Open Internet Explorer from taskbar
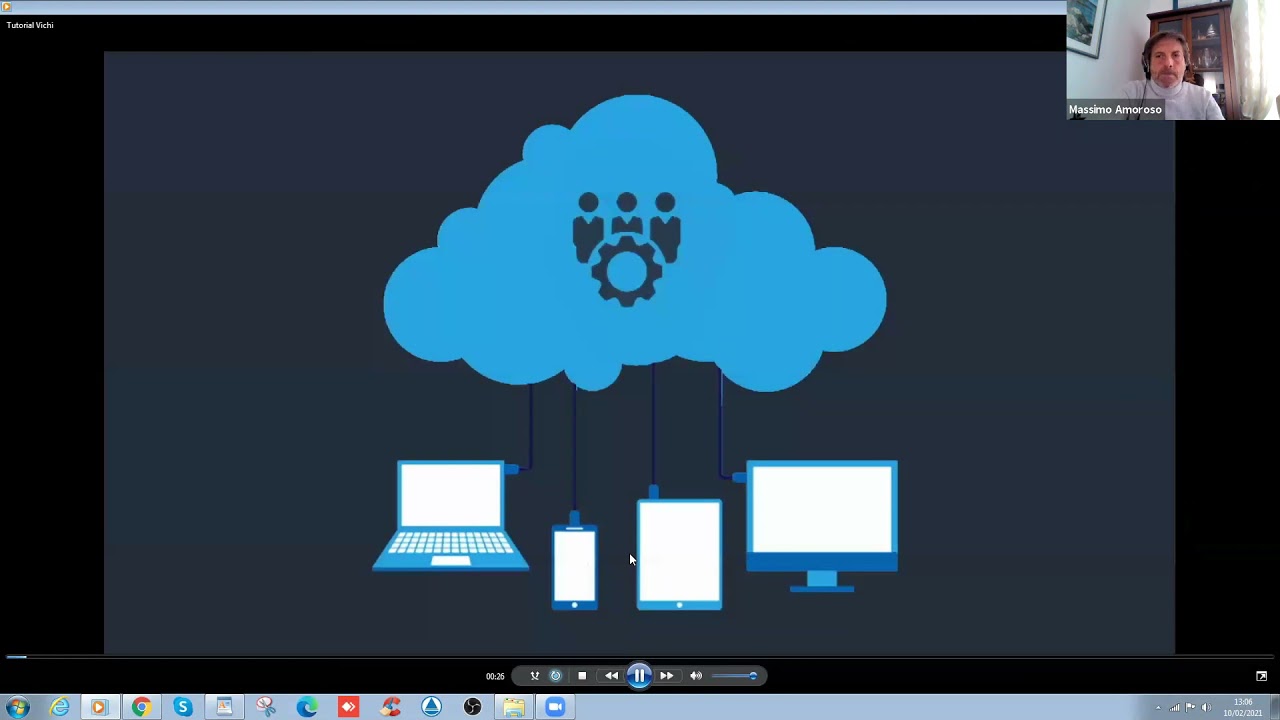The image size is (1280, 720). coord(60,707)
